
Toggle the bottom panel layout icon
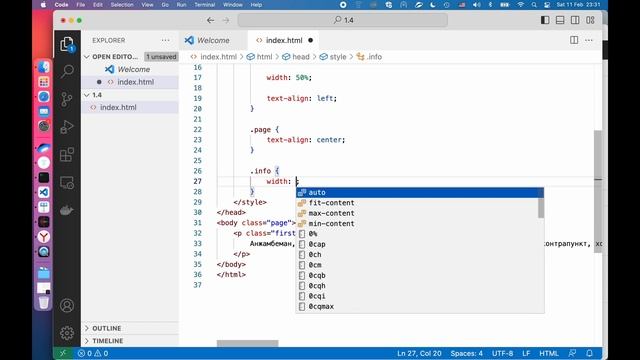(x=560, y=20)
